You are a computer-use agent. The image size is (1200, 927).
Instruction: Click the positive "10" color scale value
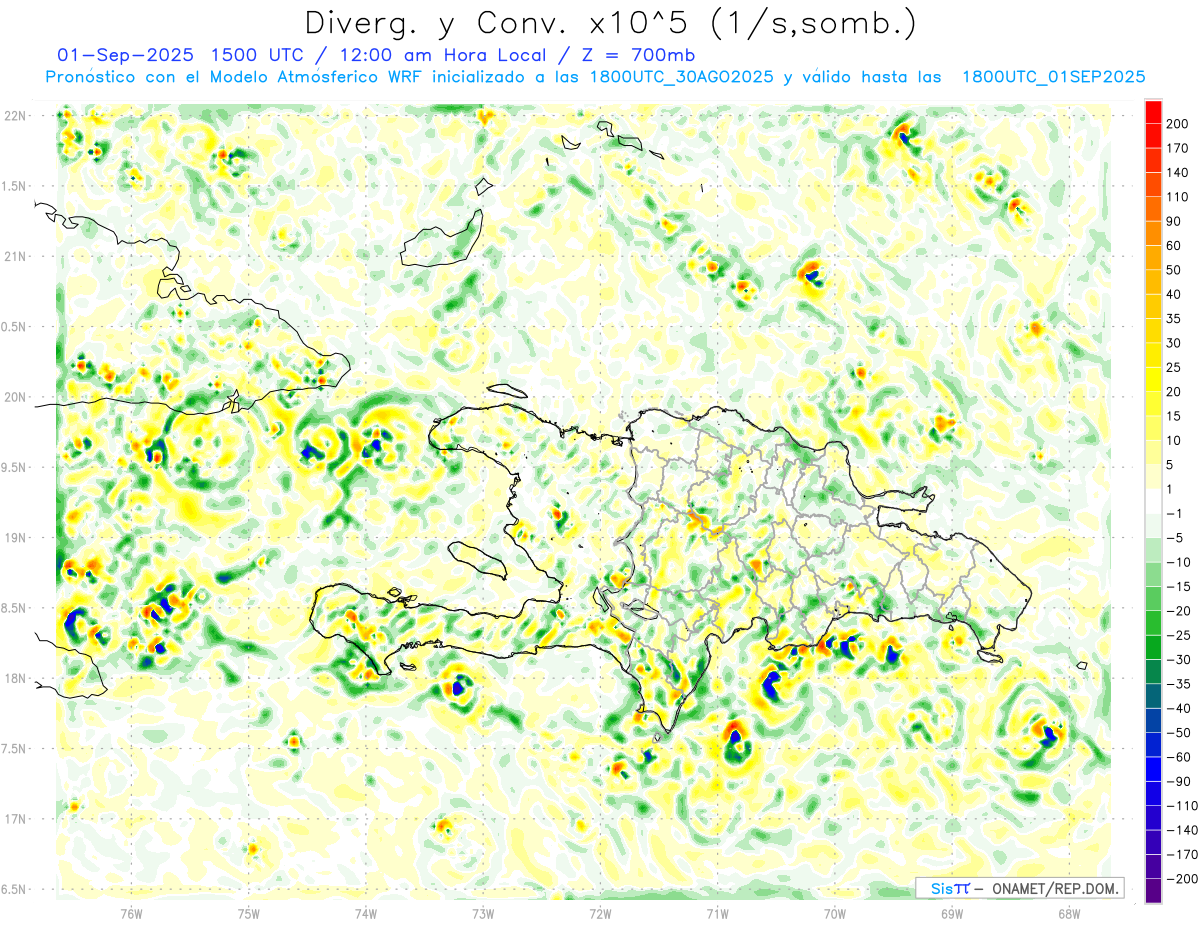(1175, 440)
